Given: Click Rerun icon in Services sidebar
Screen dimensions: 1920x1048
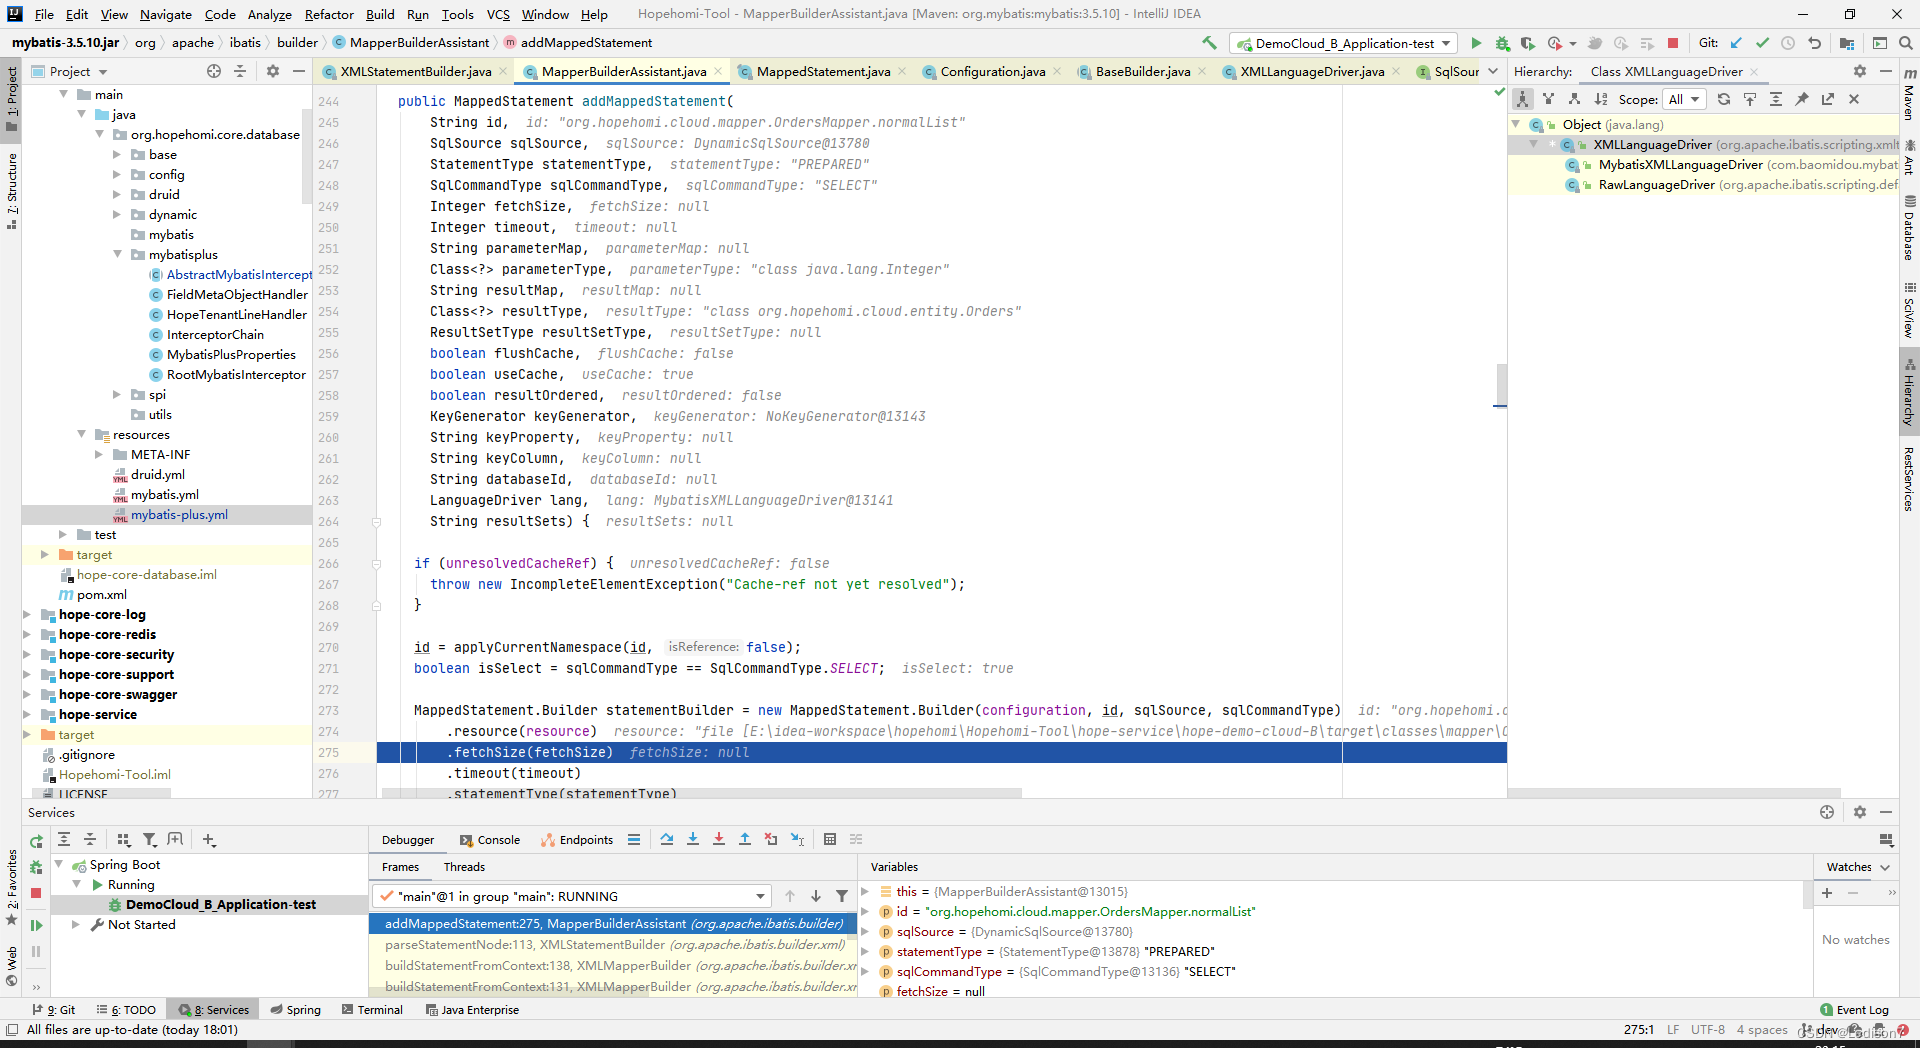Looking at the screenshot, I should (36, 842).
